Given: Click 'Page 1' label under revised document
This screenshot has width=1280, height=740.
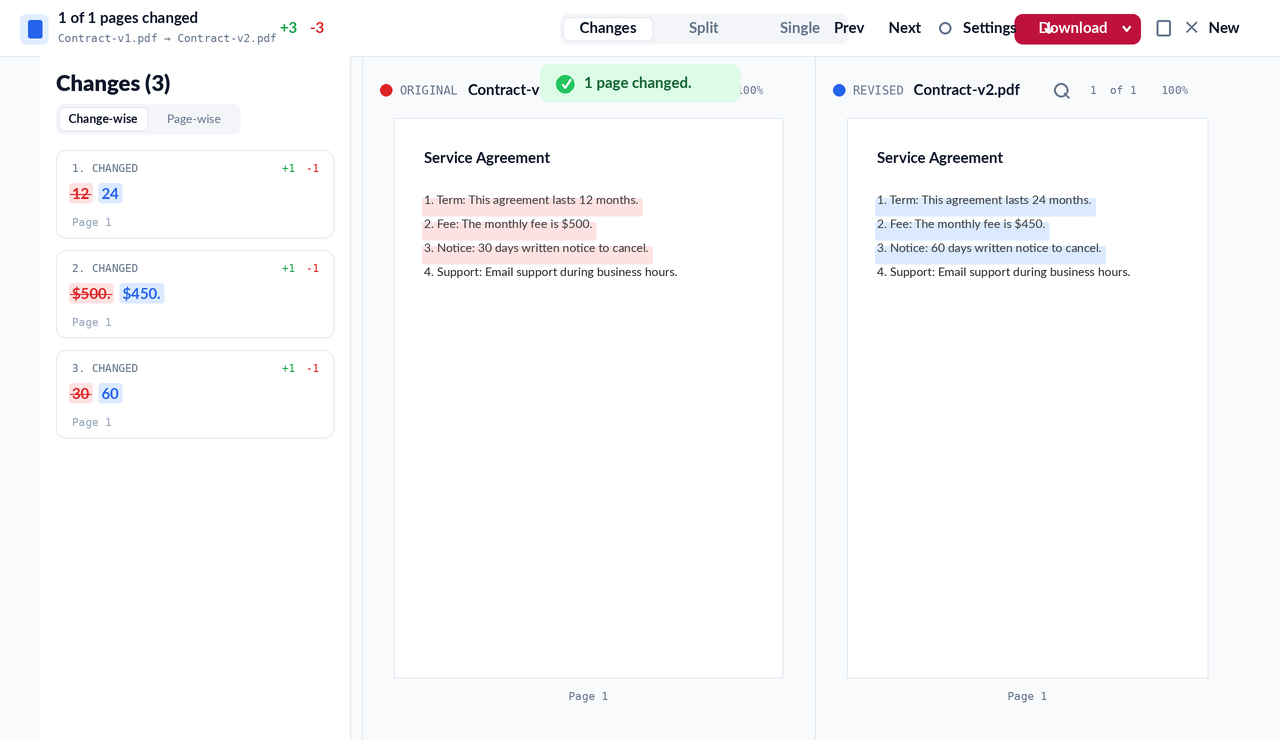Looking at the screenshot, I should (x=1027, y=696).
